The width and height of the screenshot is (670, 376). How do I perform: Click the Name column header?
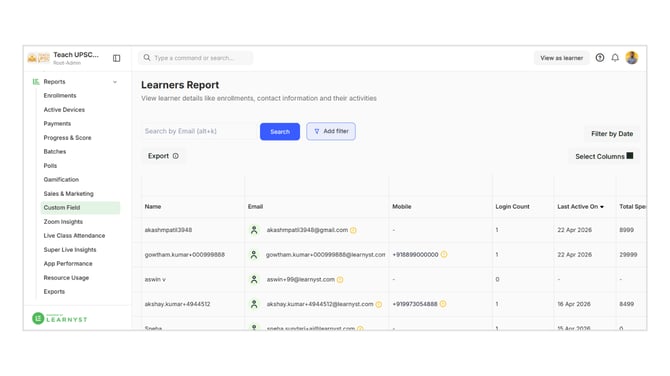pyautogui.click(x=153, y=206)
